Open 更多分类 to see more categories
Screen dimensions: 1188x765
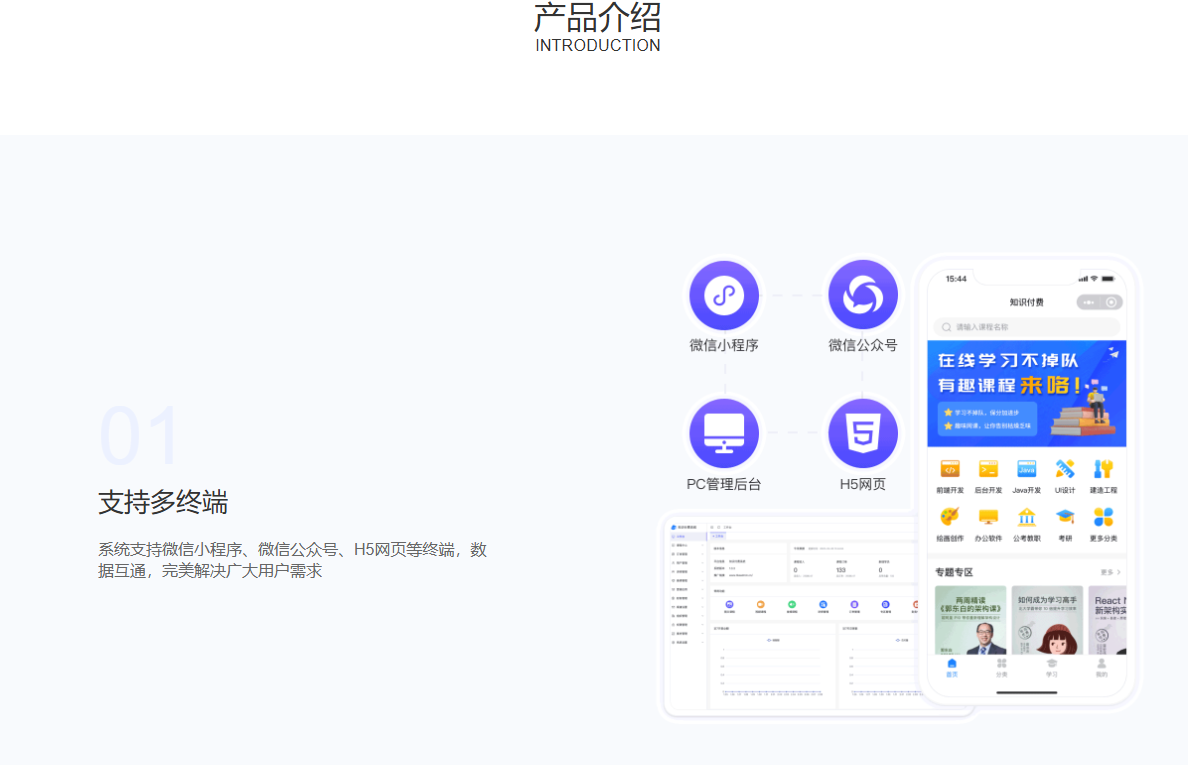tap(1103, 517)
